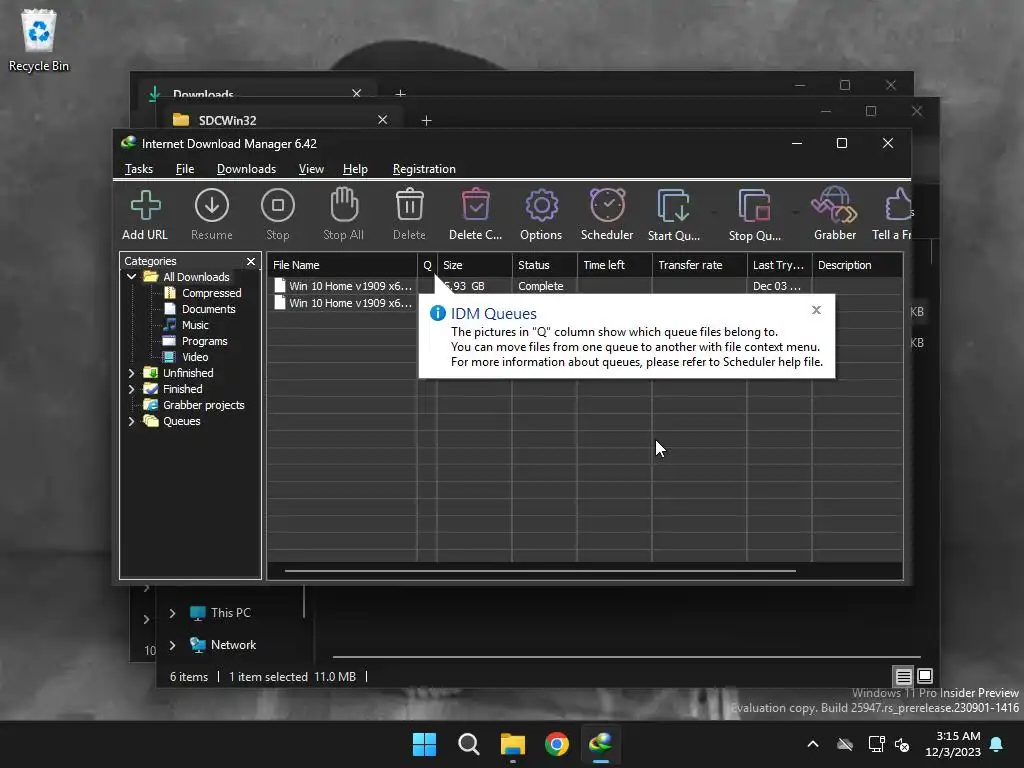
Task: Open the Registration menu
Action: click(424, 169)
